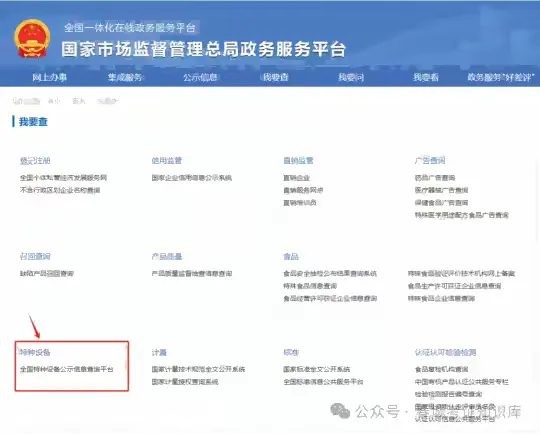Open the 直销企业 link
This screenshot has width=540, height=434.
click(297, 178)
